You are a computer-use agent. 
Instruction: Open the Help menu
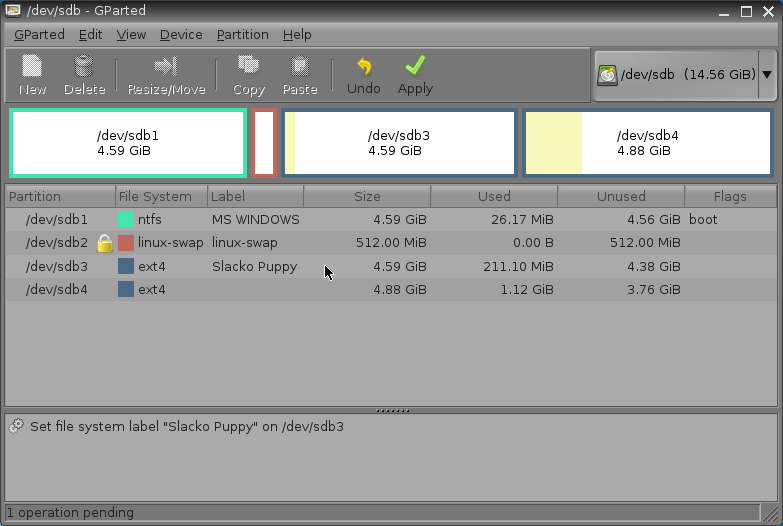[297, 34]
